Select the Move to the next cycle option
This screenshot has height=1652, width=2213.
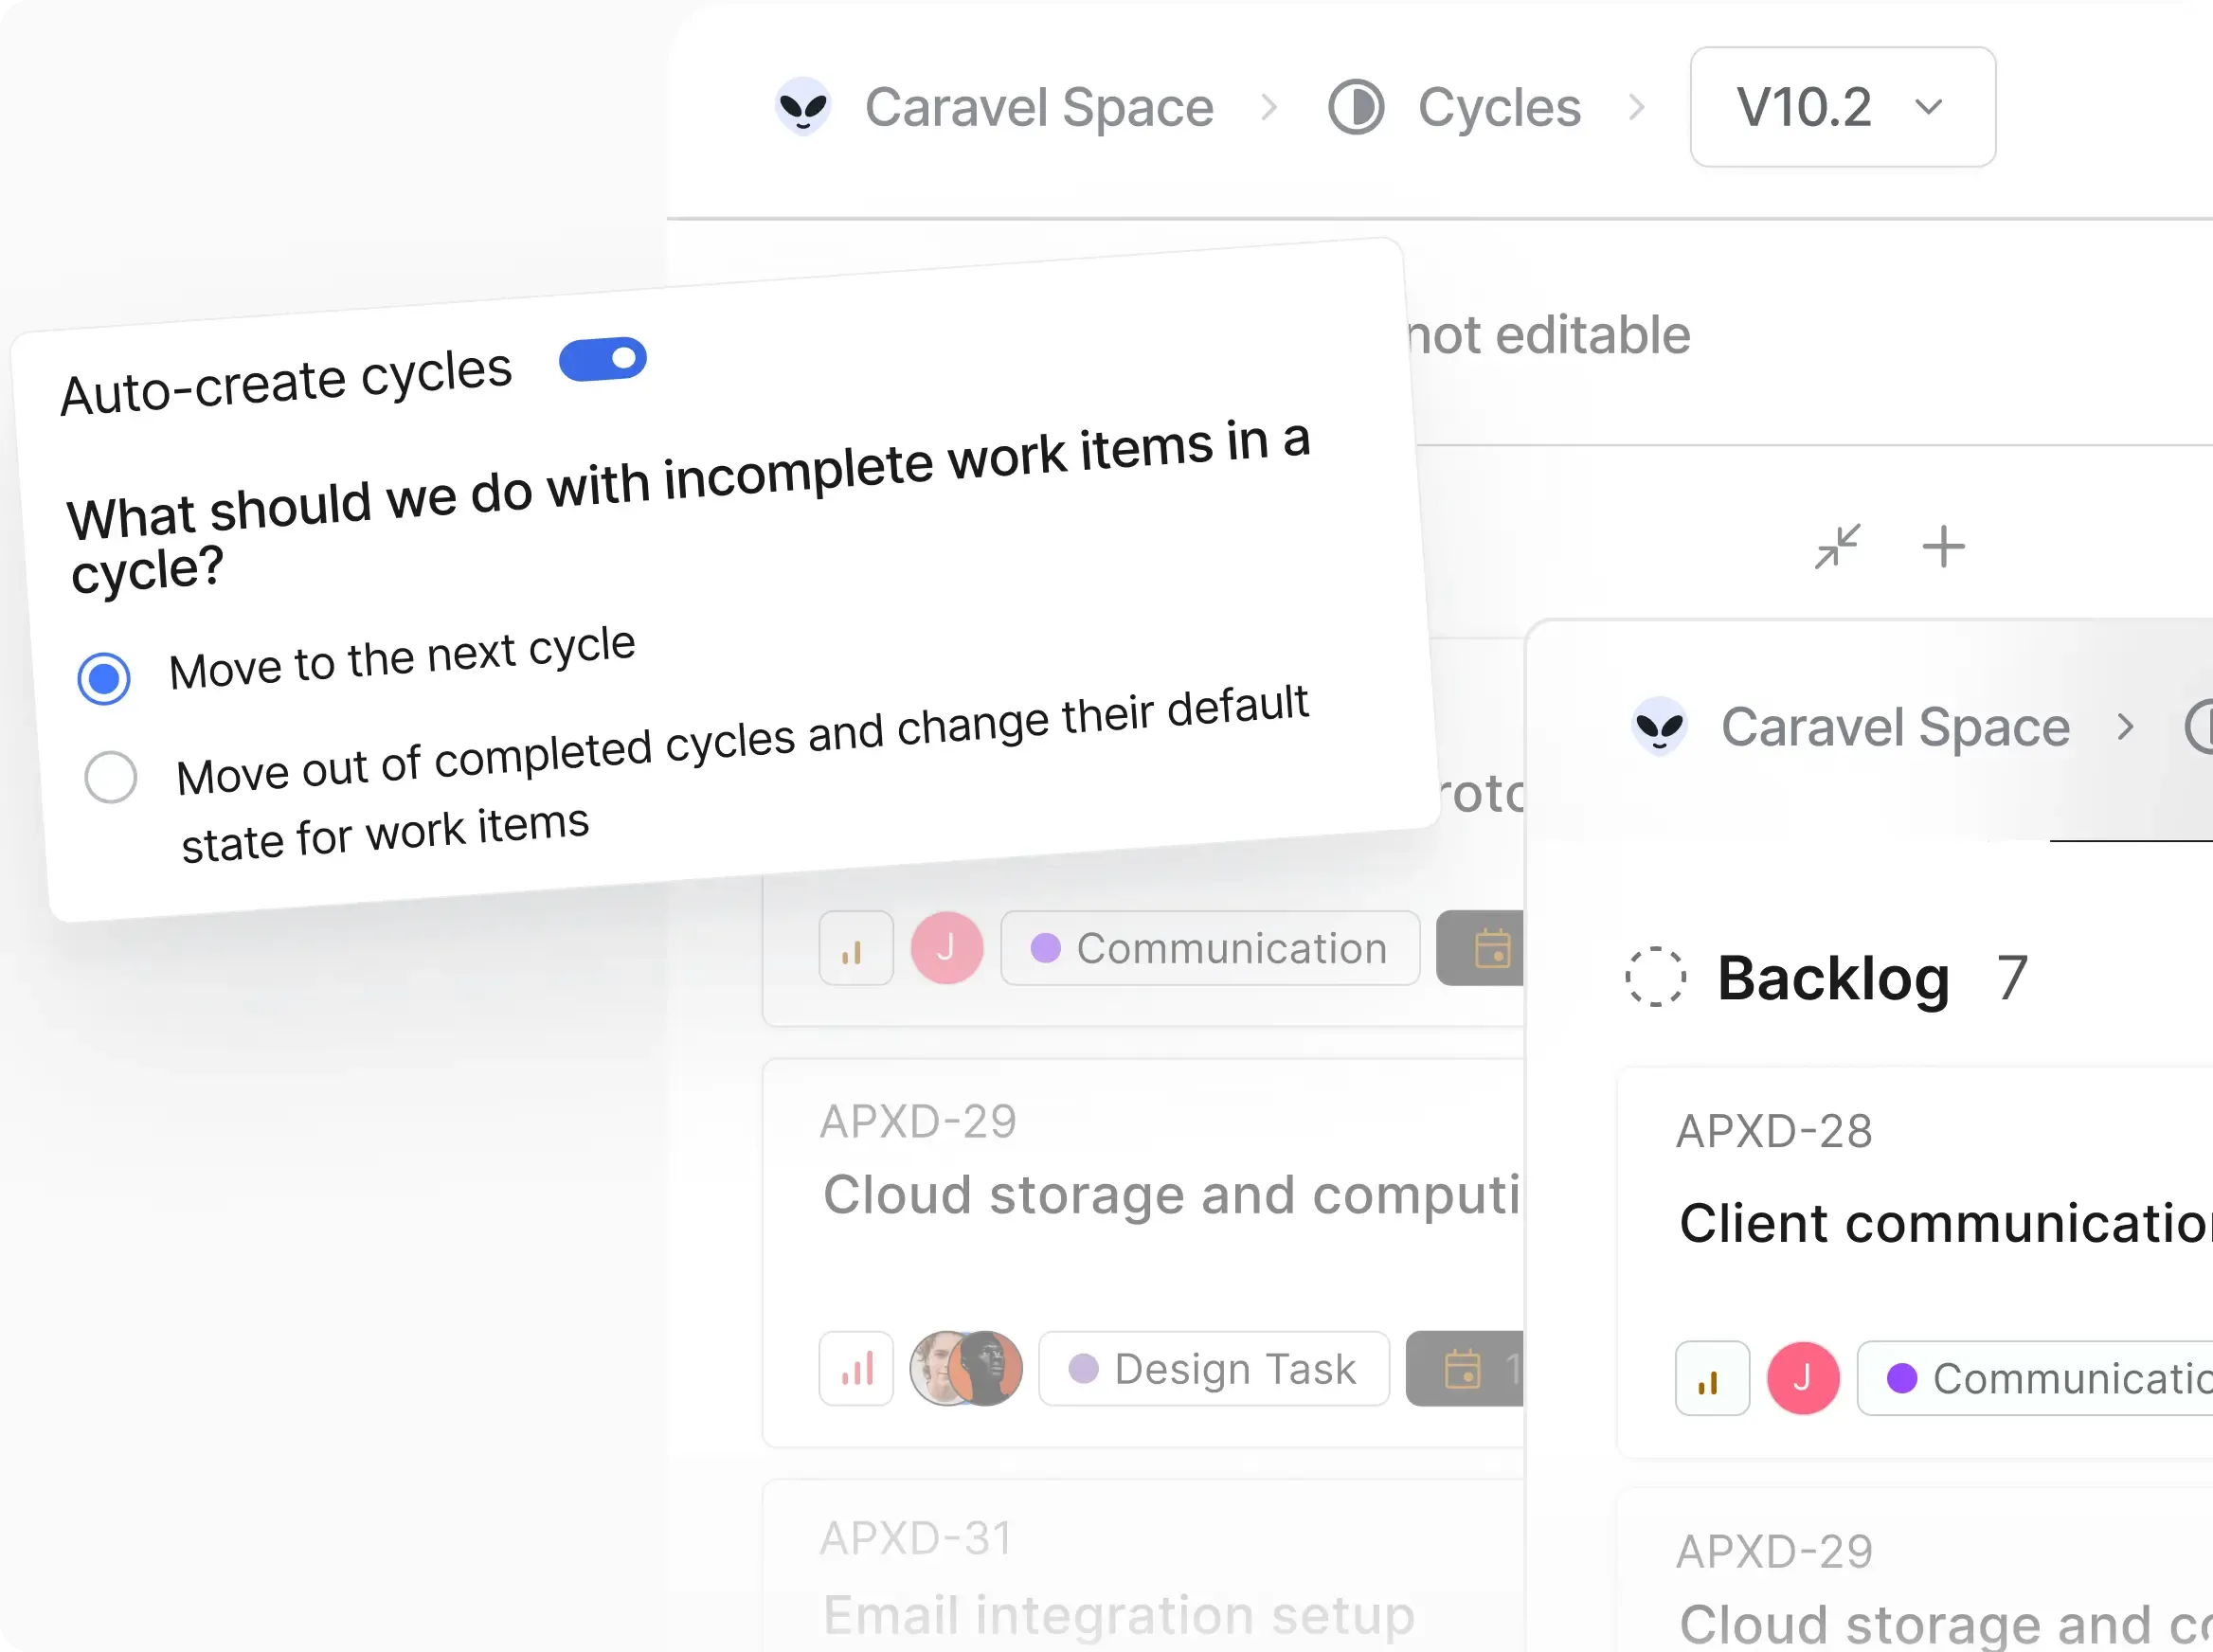[x=103, y=677]
